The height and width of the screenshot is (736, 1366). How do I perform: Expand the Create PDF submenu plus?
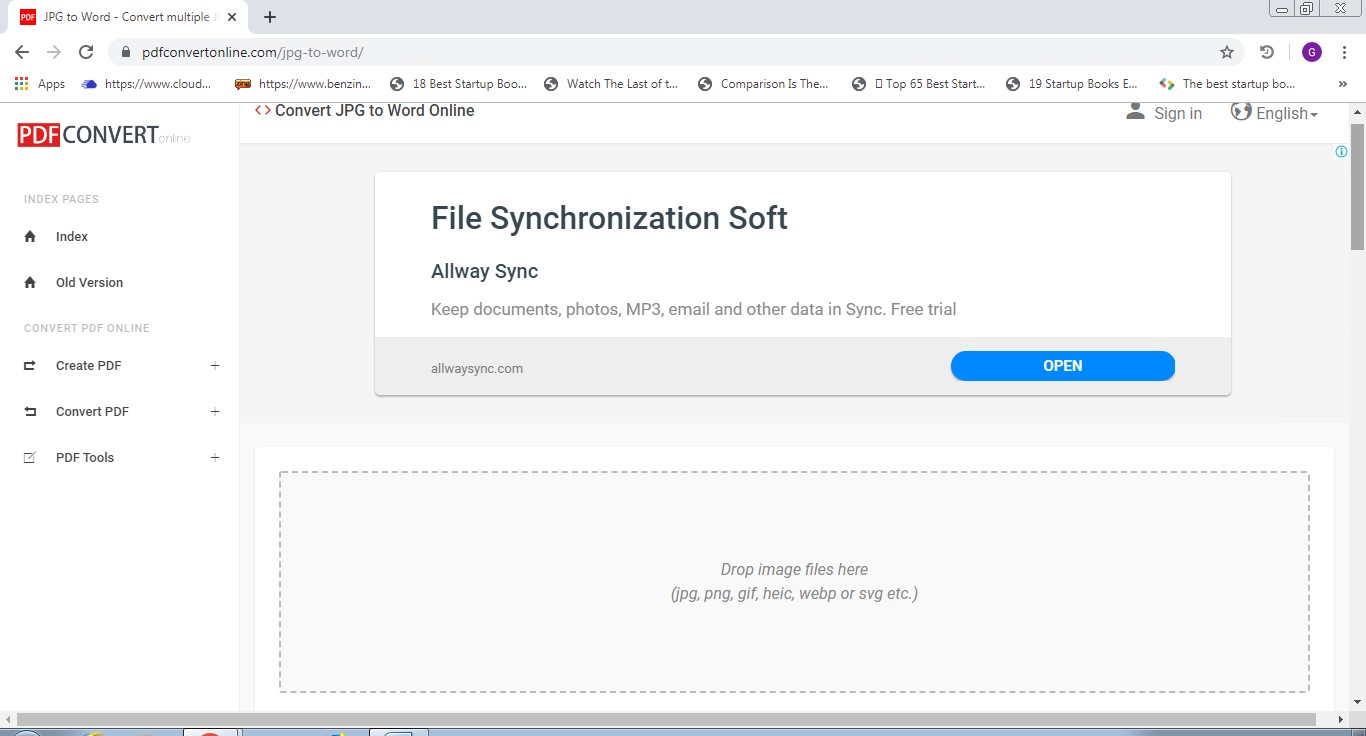tap(215, 366)
